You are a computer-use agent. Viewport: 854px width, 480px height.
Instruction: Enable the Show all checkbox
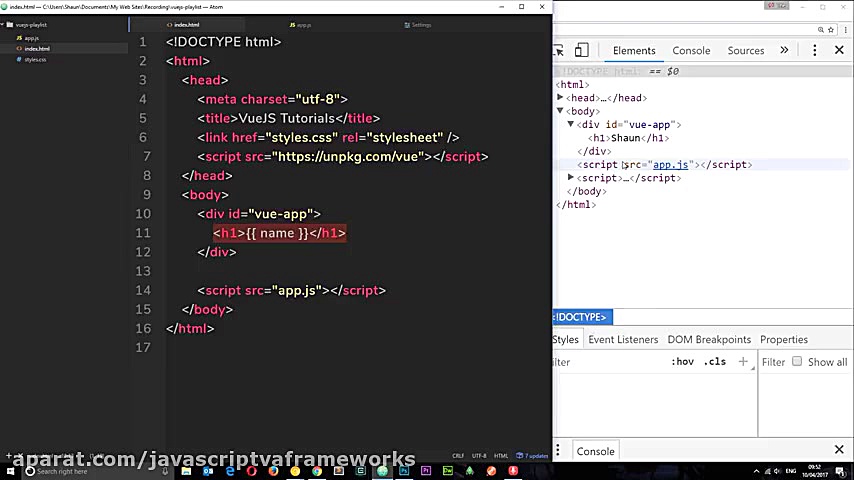[797, 361]
